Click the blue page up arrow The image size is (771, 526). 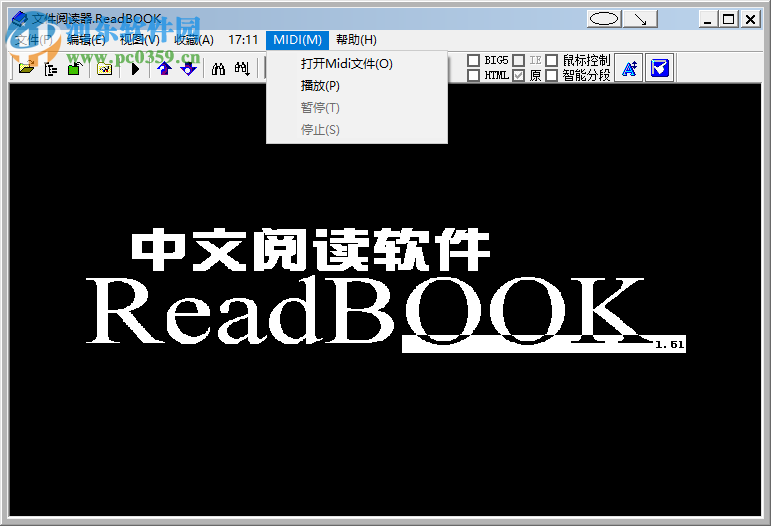(x=164, y=69)
